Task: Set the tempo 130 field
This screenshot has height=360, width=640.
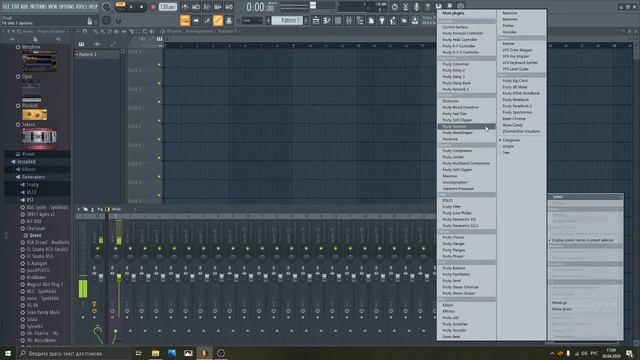Action: (x=167, y=7)
